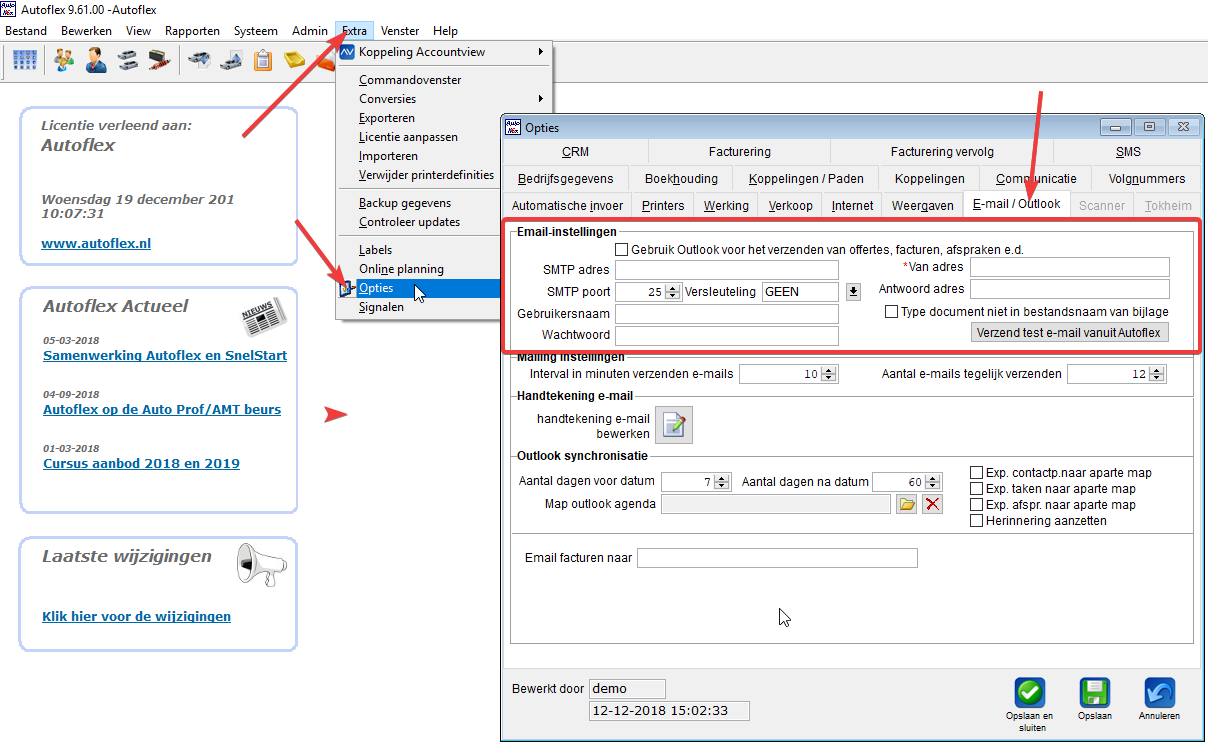Click the car with blue document icon
Viewport: 1208px width, 743px height.
(199, 60)
